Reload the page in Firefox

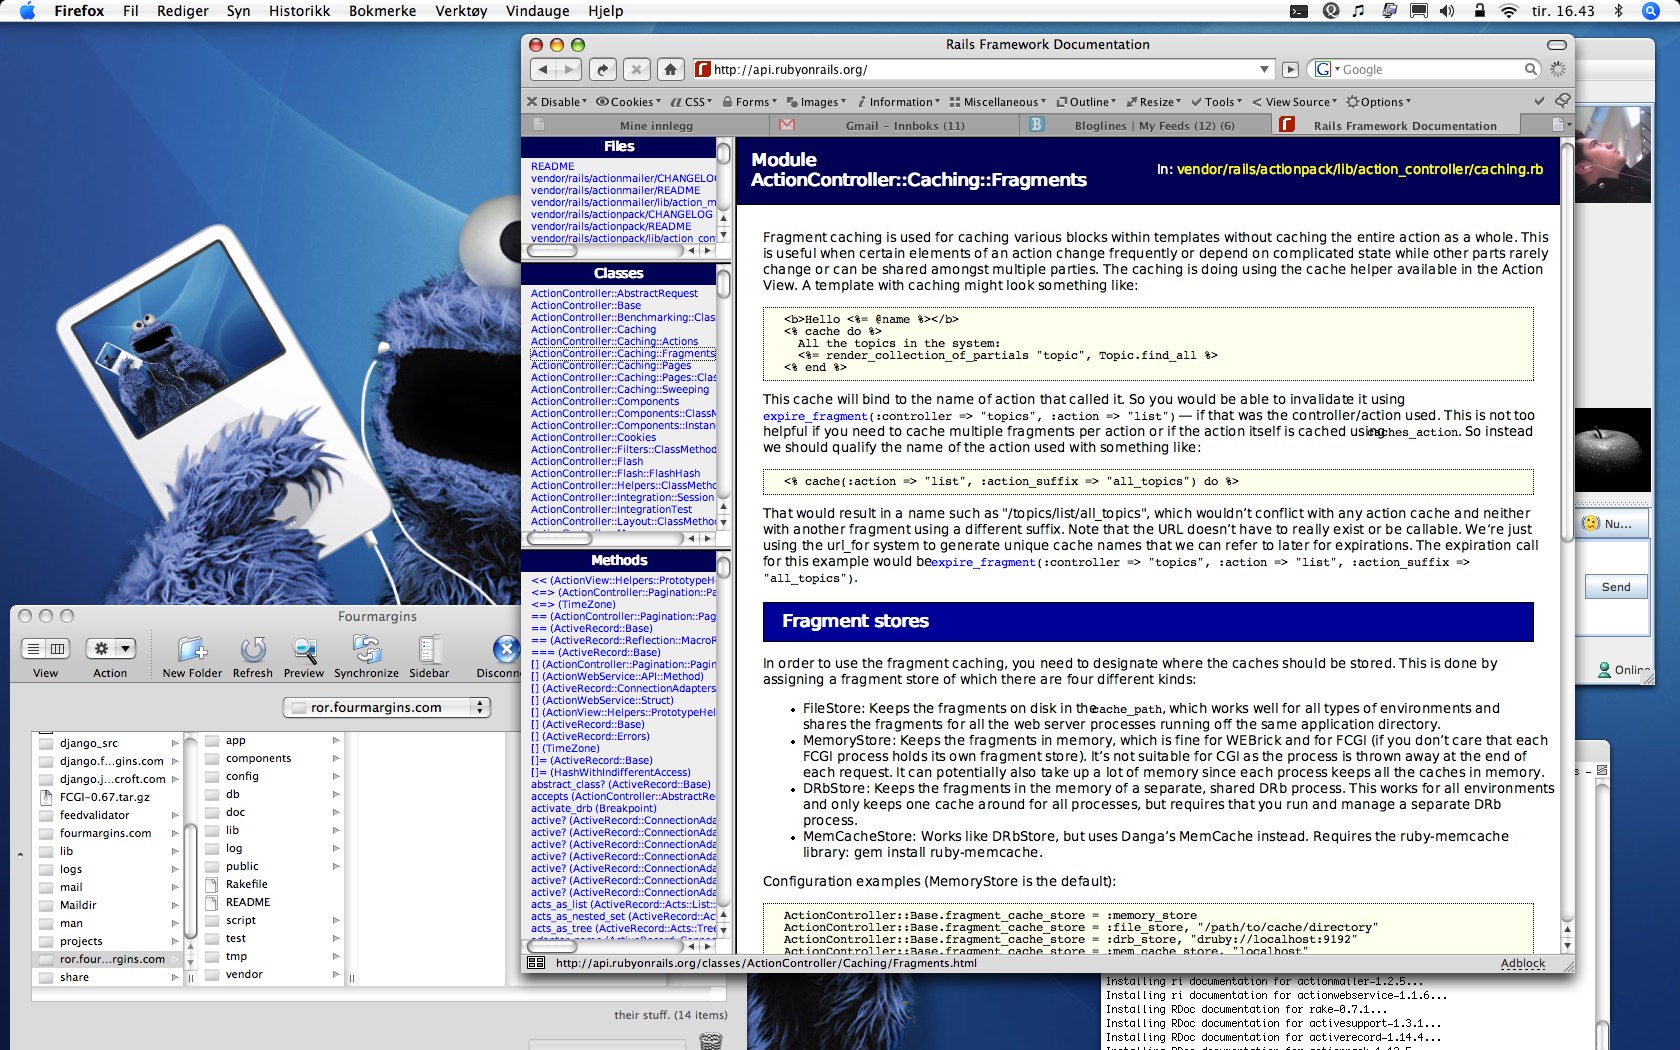point(603,69)
